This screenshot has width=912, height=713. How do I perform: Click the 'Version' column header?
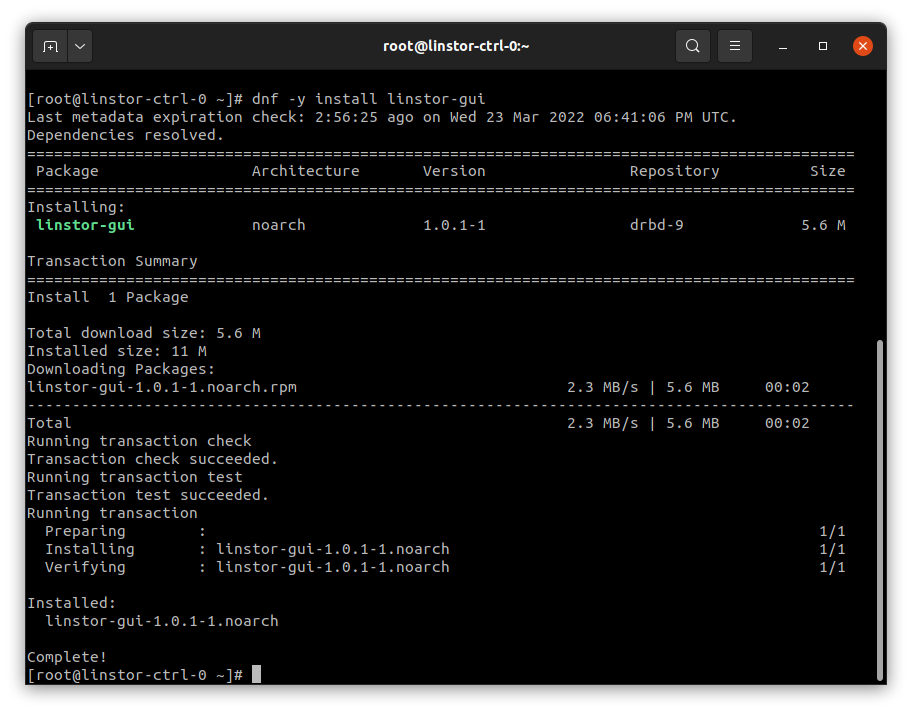454,171
